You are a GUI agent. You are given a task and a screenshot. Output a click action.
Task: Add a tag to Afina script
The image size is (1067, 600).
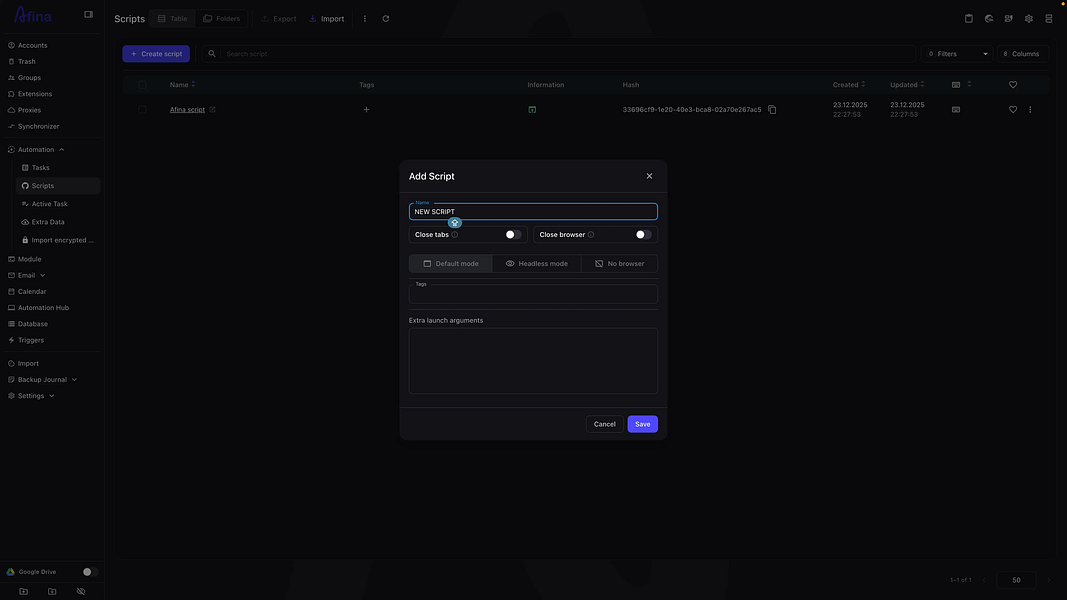pos(366,110)
